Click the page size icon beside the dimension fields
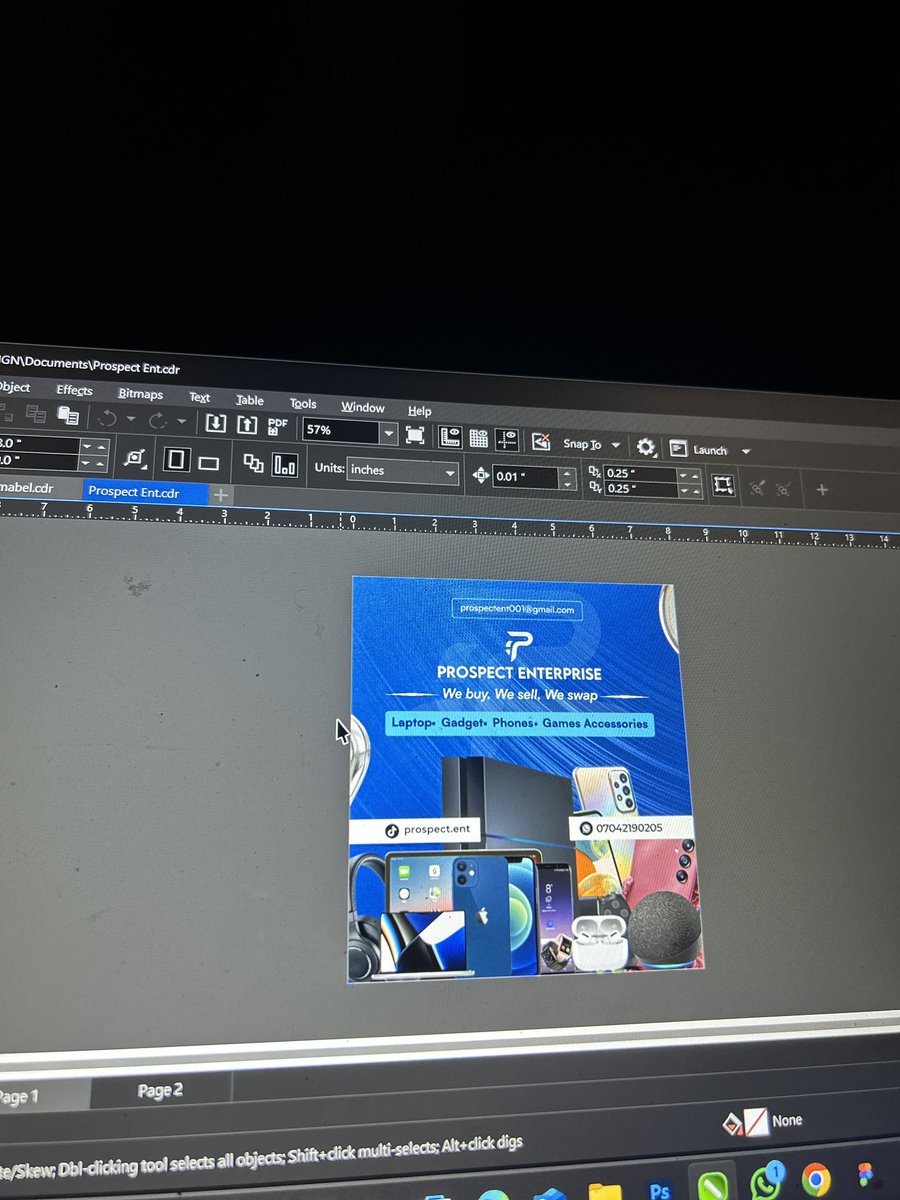The width and height of the screenshot is (900, 1200). point(134,458)
